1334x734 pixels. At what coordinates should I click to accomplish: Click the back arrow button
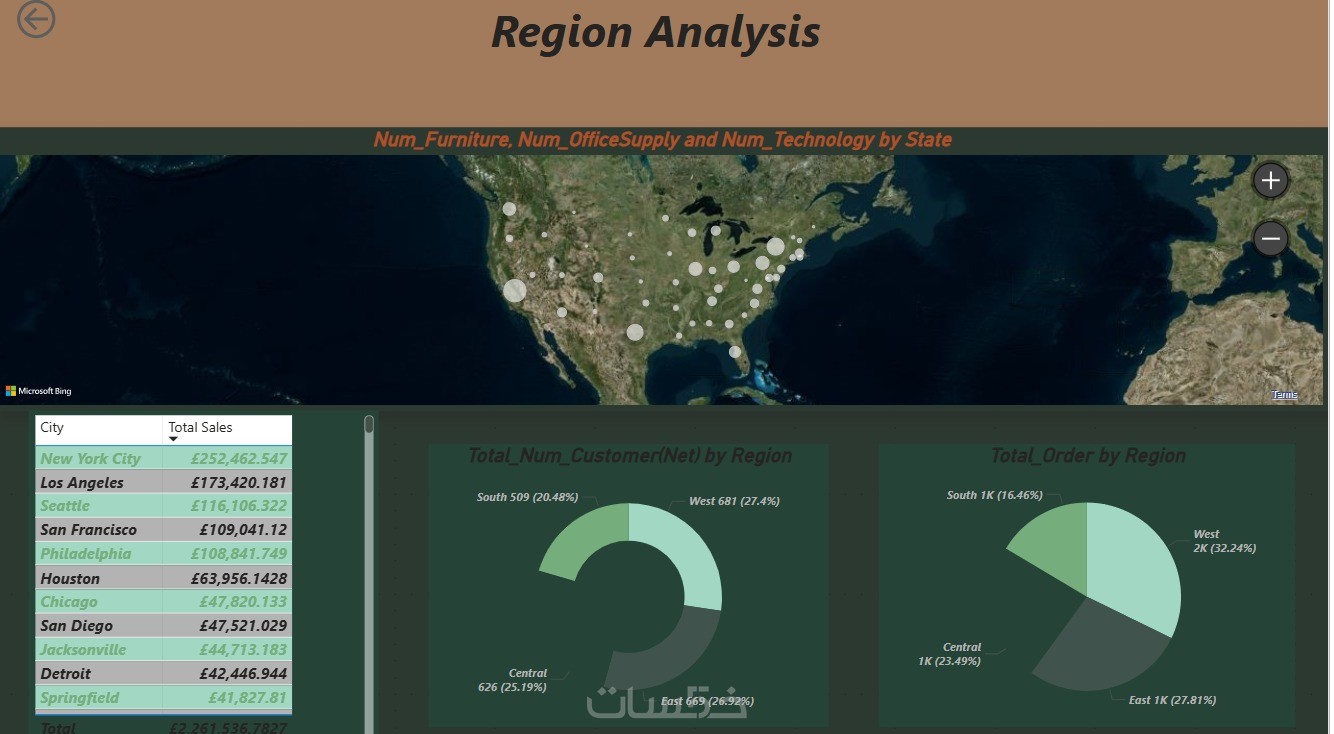pos(36,19)
